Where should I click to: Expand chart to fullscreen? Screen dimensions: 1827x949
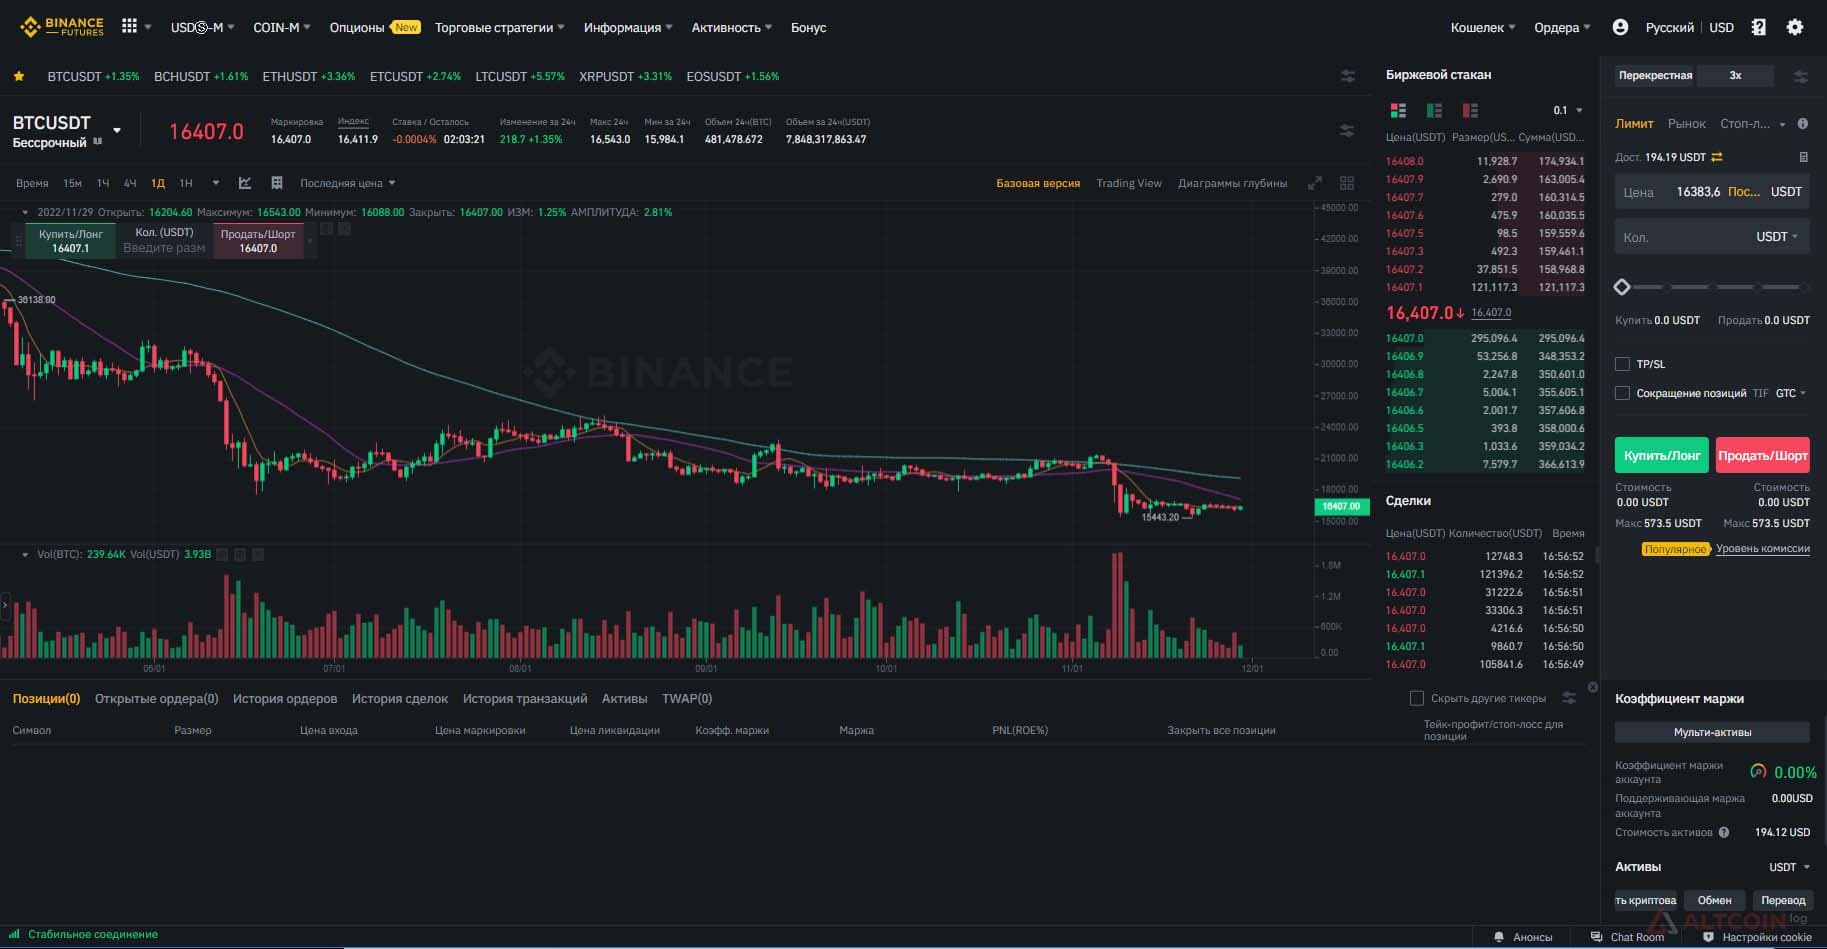[x=1315, y=183]
